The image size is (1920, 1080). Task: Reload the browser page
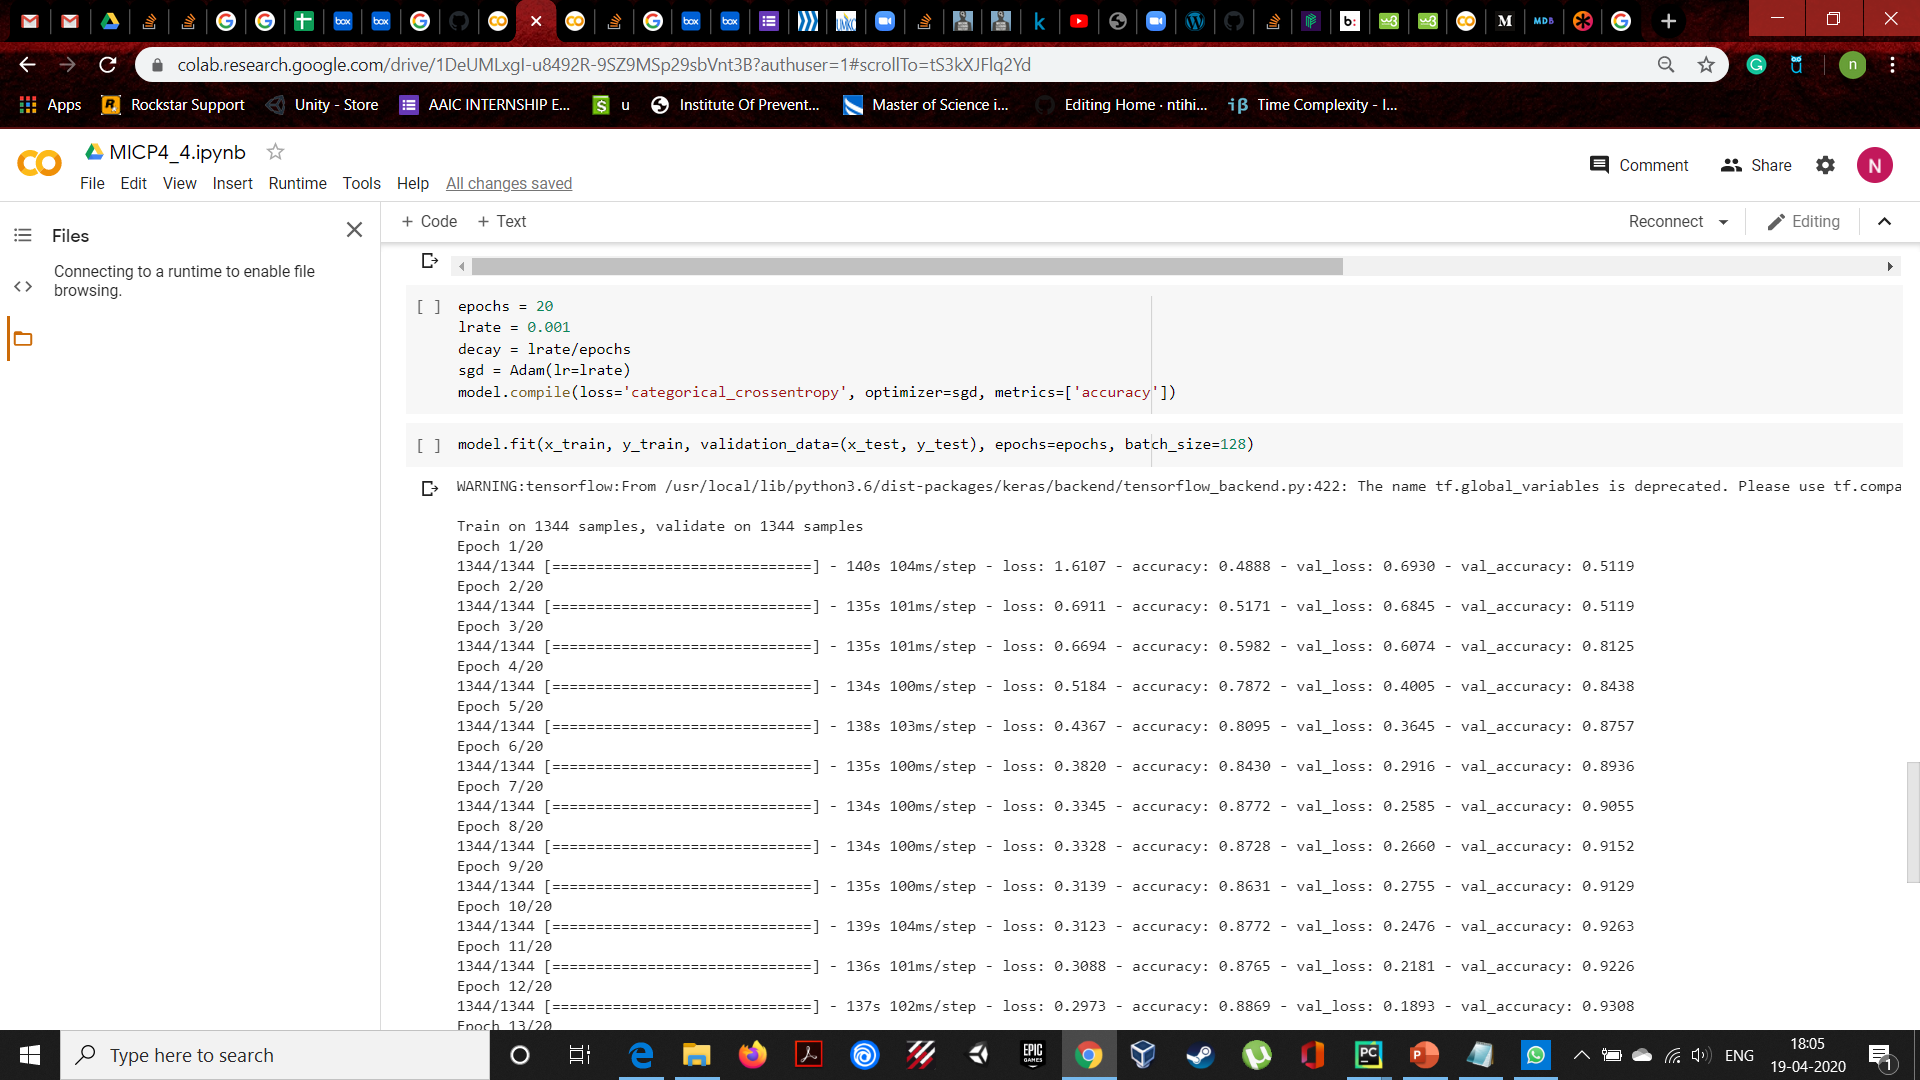pos(108,65)
